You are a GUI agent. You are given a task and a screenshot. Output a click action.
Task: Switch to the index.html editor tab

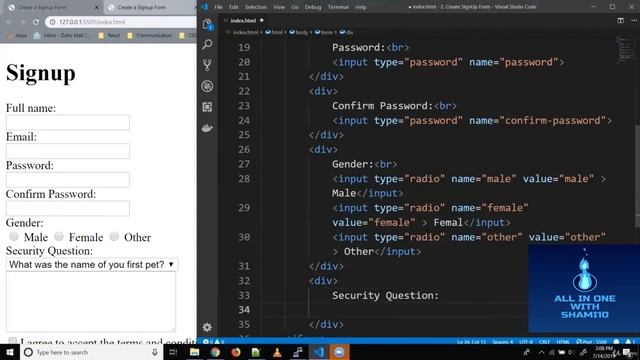pos(243,20)
